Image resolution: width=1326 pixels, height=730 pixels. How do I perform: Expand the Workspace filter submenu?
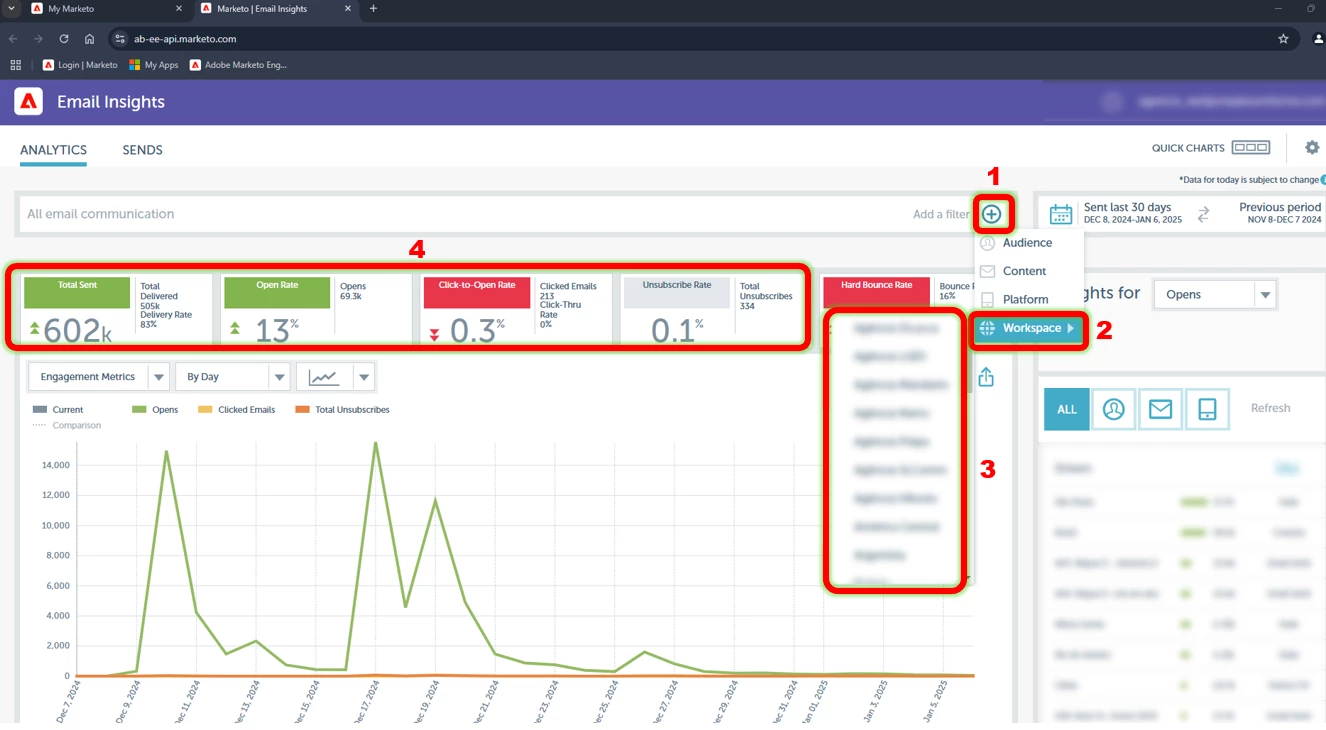(x=1029, y=328)
